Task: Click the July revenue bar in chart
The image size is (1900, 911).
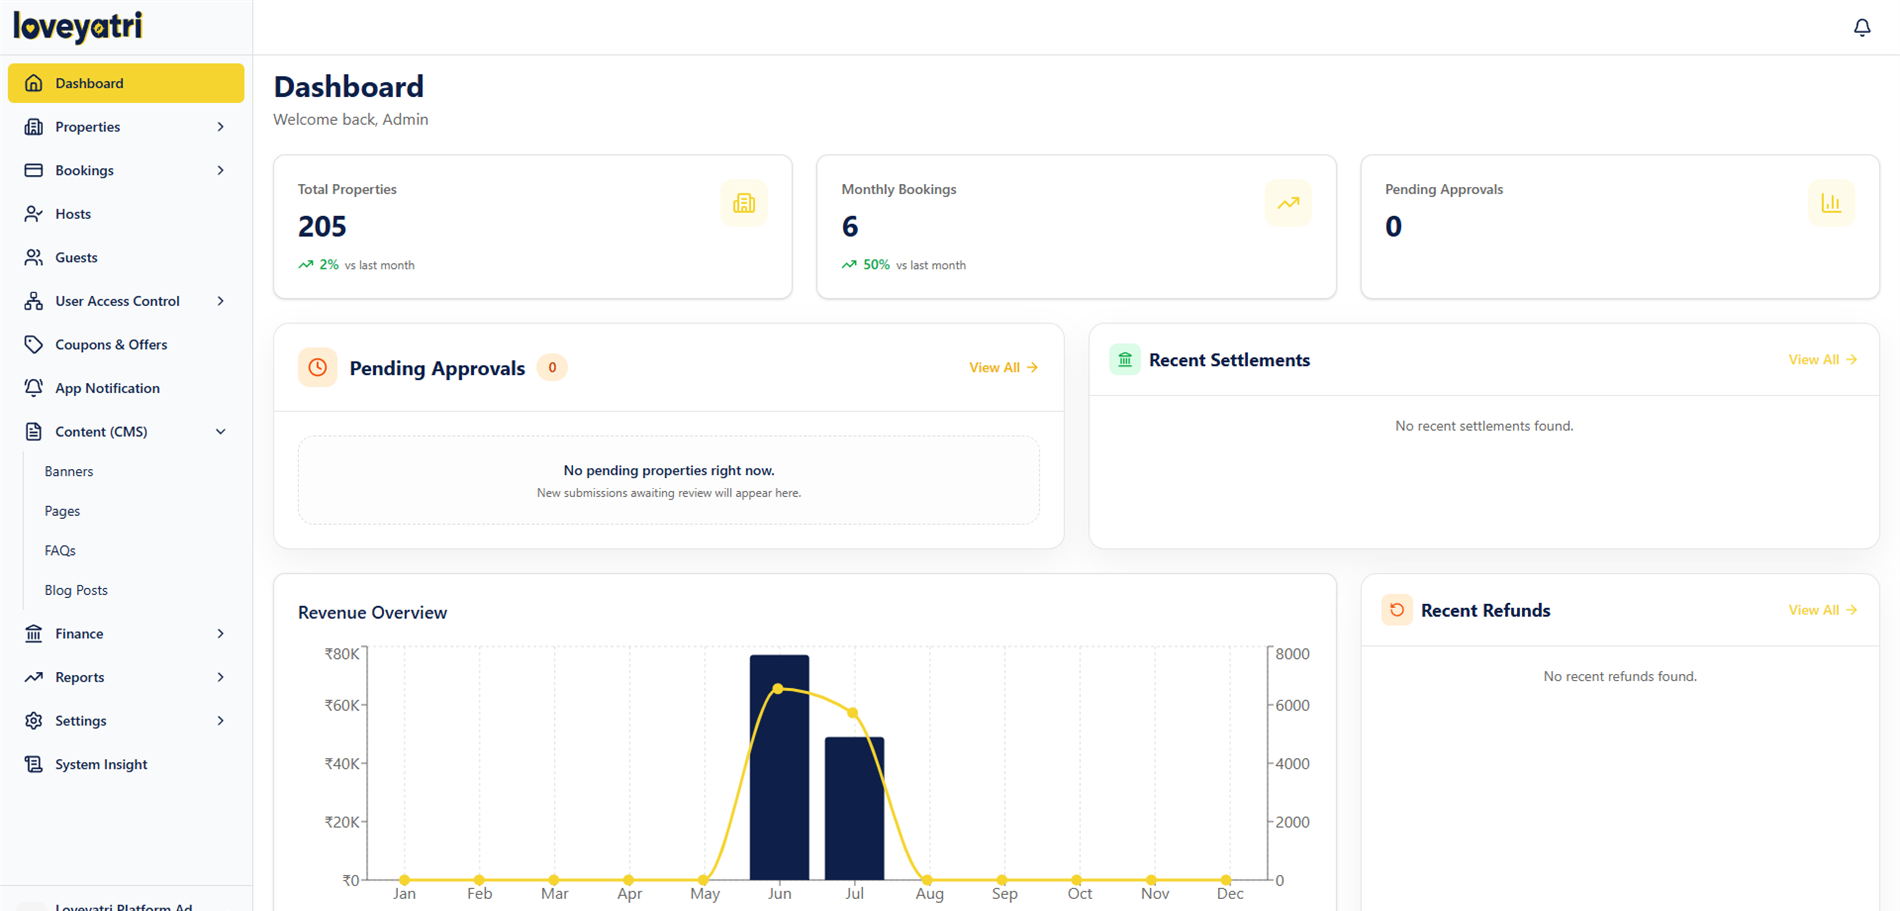Action: tap(854, 808)
